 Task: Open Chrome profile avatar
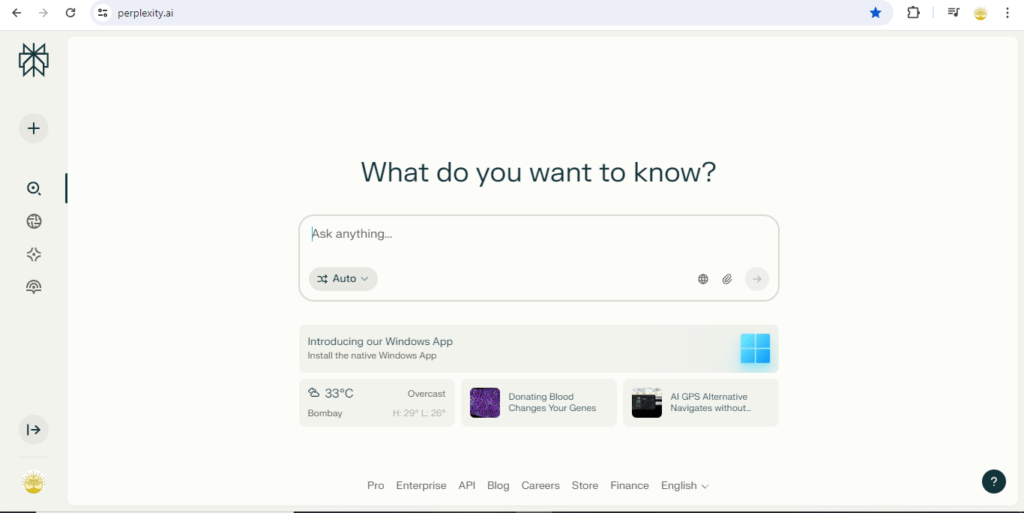click(x=980, y=12)
